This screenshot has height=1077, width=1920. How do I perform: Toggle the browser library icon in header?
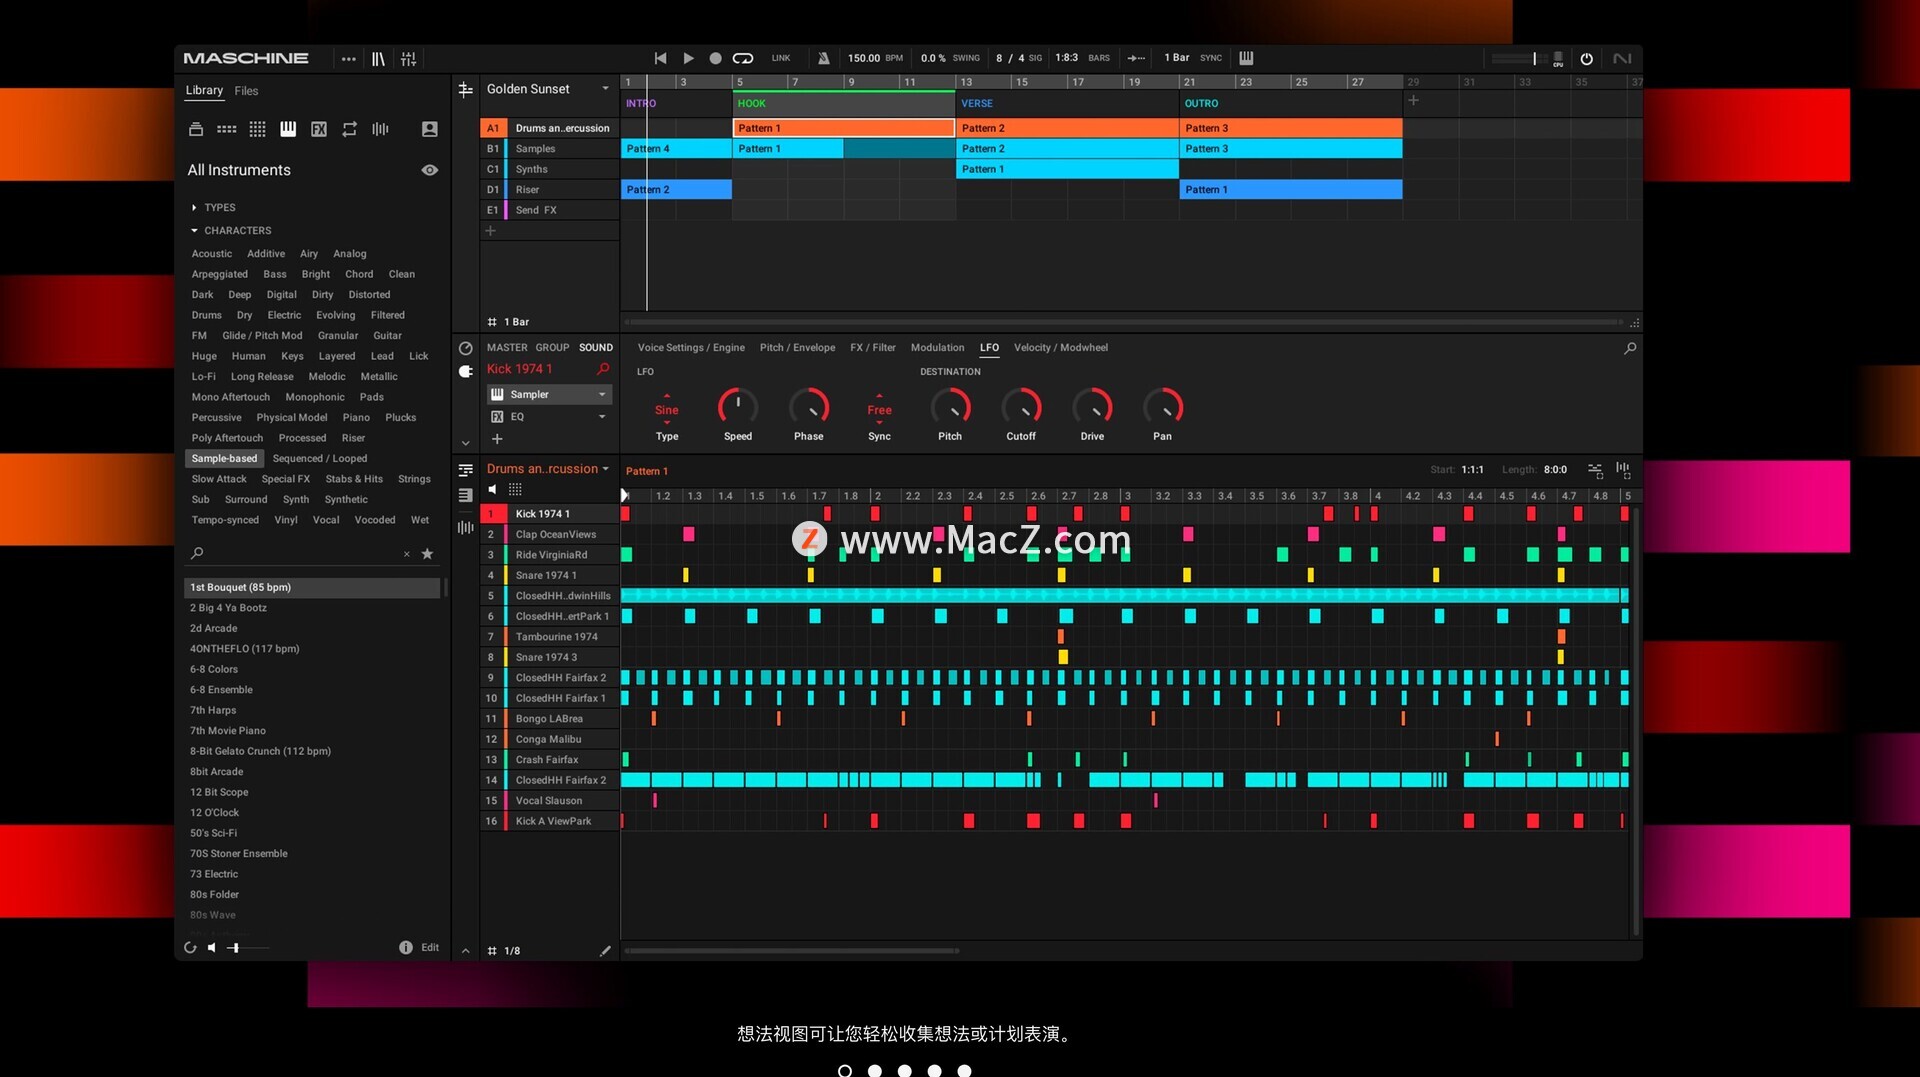pyautogui.click(x=378, y=59)
